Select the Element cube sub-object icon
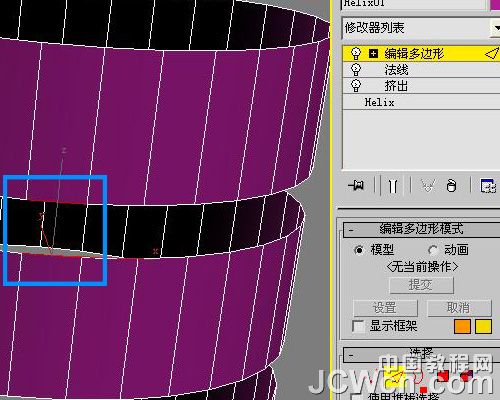 tap(467, 376)
